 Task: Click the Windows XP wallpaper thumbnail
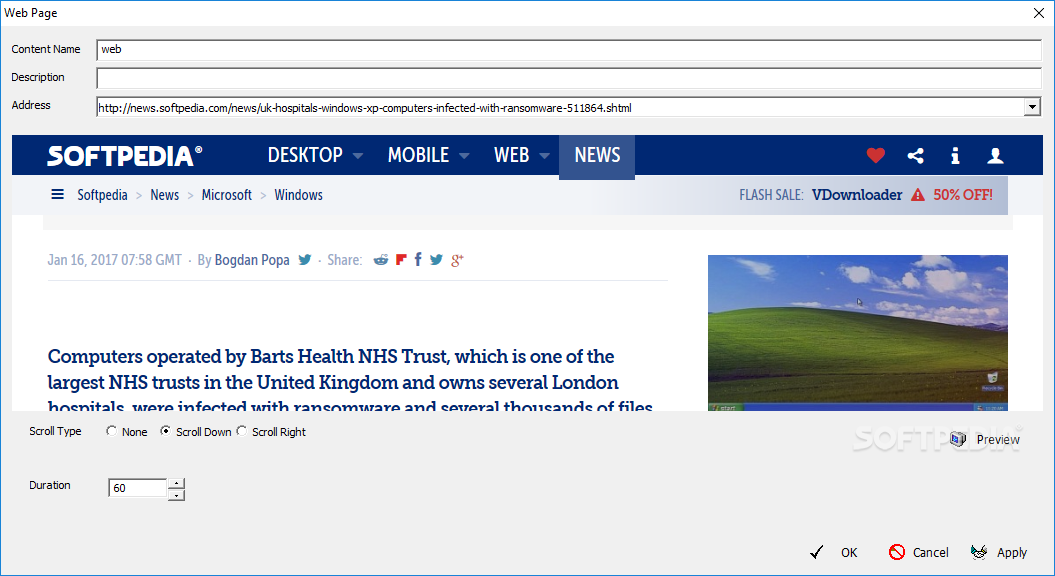(858, 333)
